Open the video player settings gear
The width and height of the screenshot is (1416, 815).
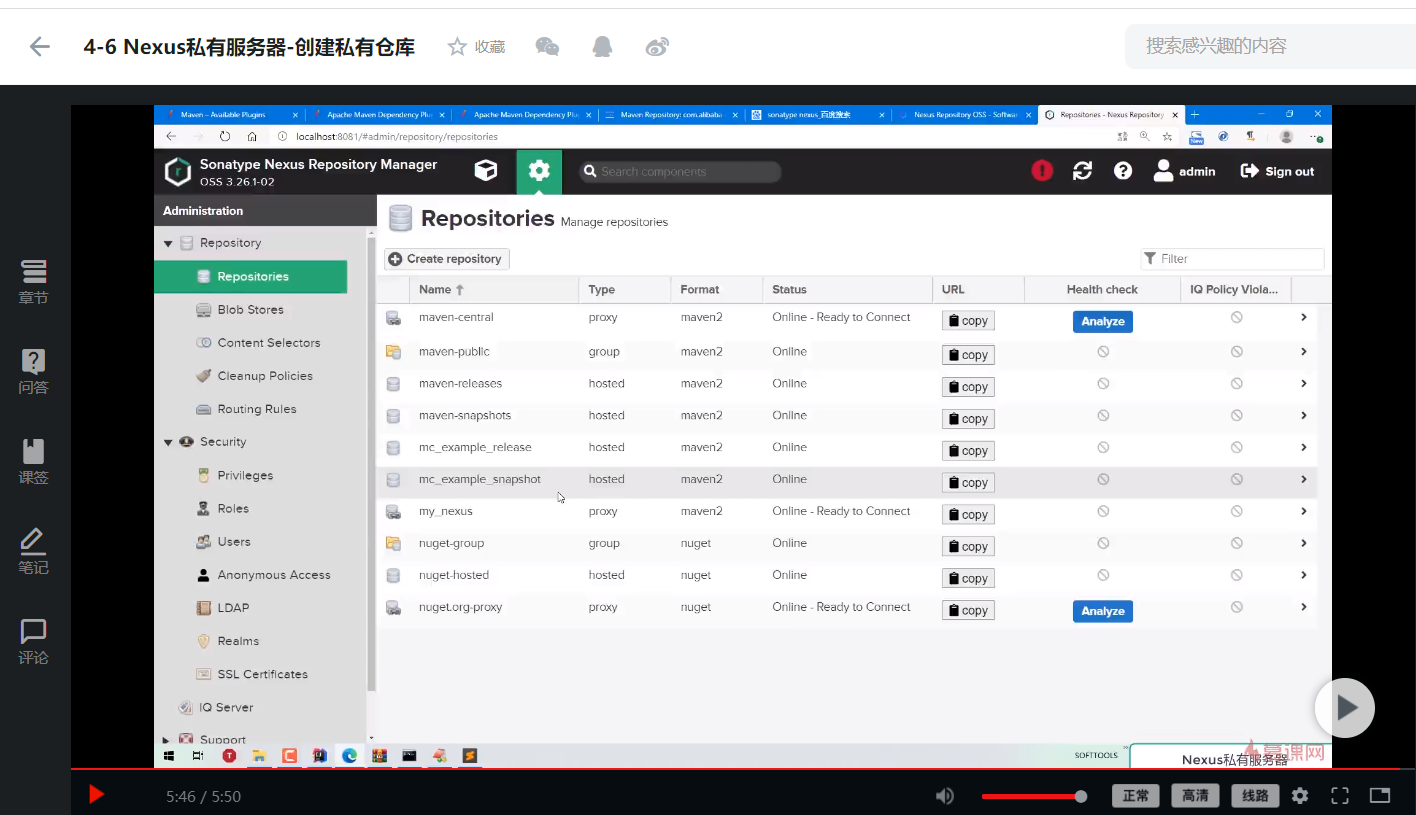point(1300,796)
